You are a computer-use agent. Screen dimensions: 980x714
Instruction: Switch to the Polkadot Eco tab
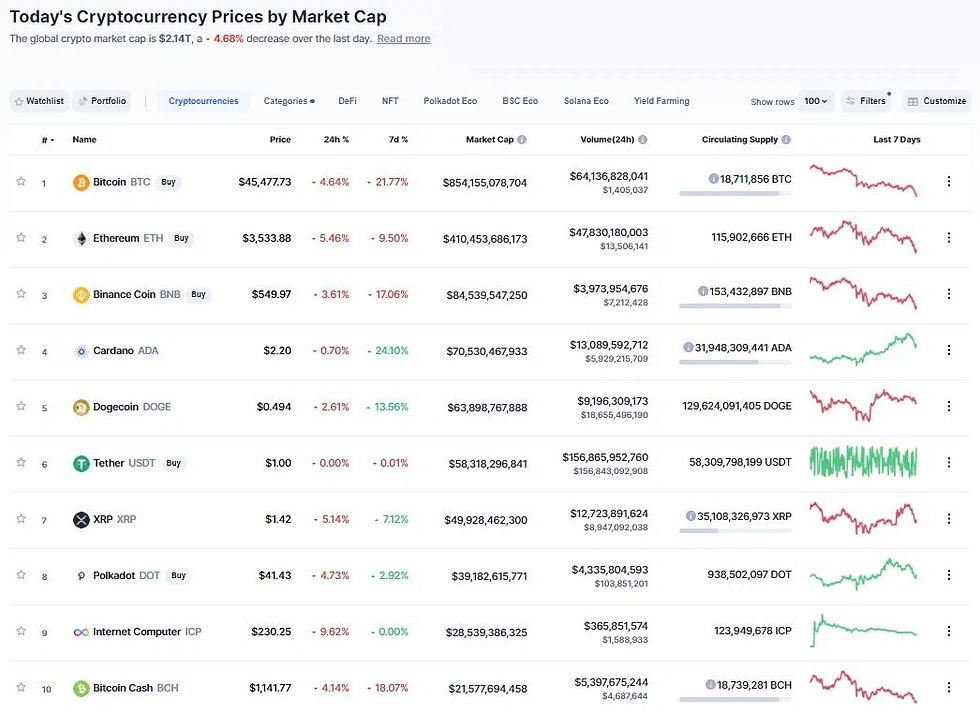click(x=450, y=101)
